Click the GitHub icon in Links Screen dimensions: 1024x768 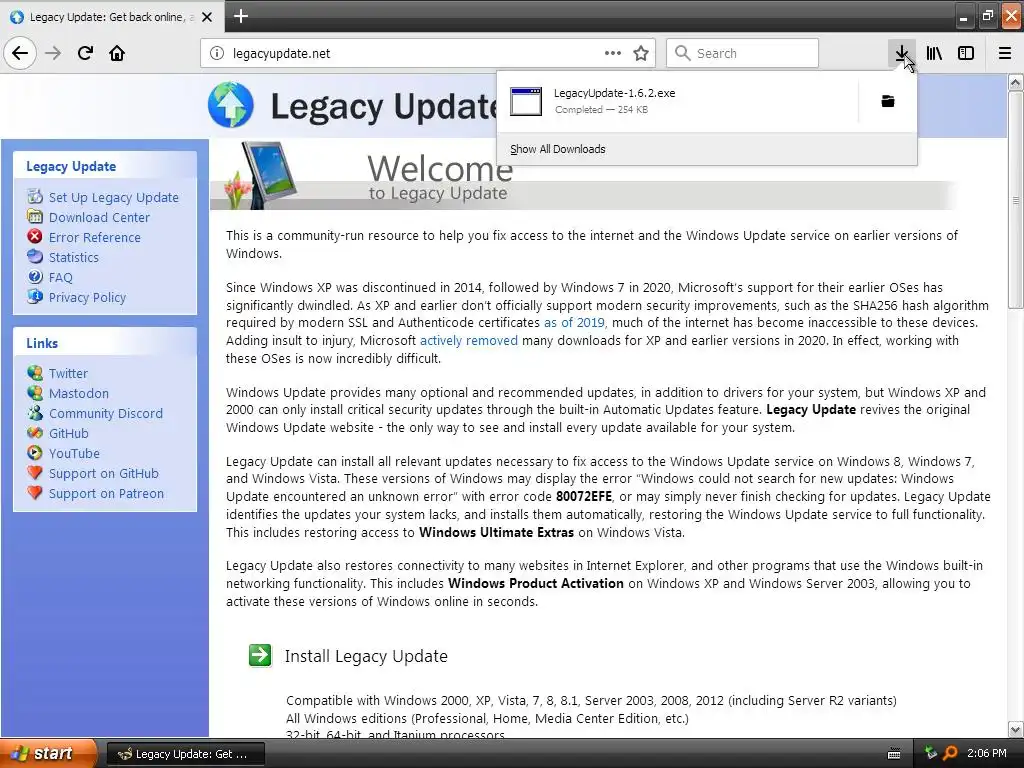point(35,432)
